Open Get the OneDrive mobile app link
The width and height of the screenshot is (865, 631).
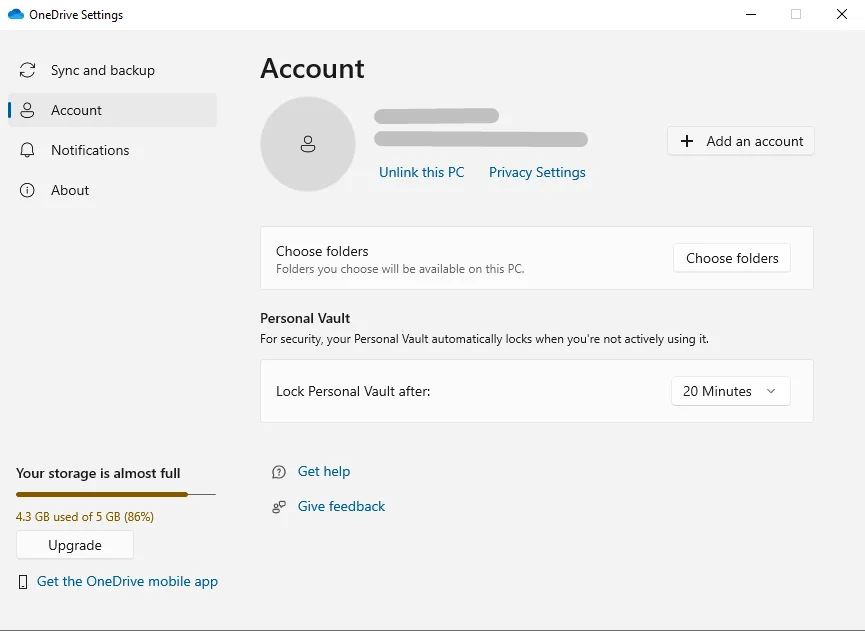[127, 581]
